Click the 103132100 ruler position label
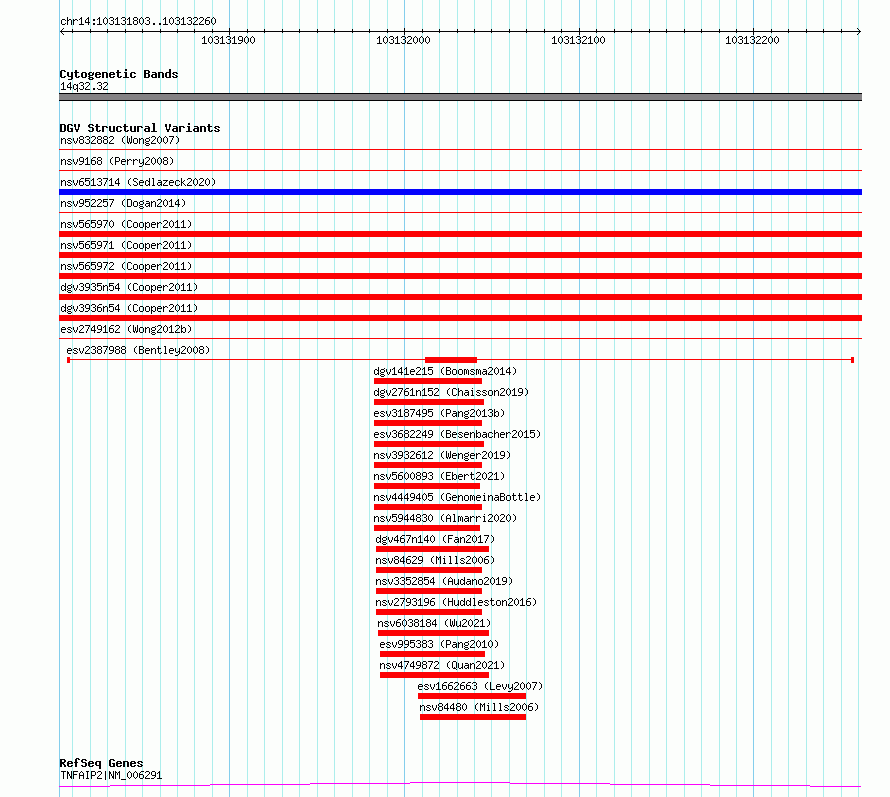 click(x=578, y=40)
